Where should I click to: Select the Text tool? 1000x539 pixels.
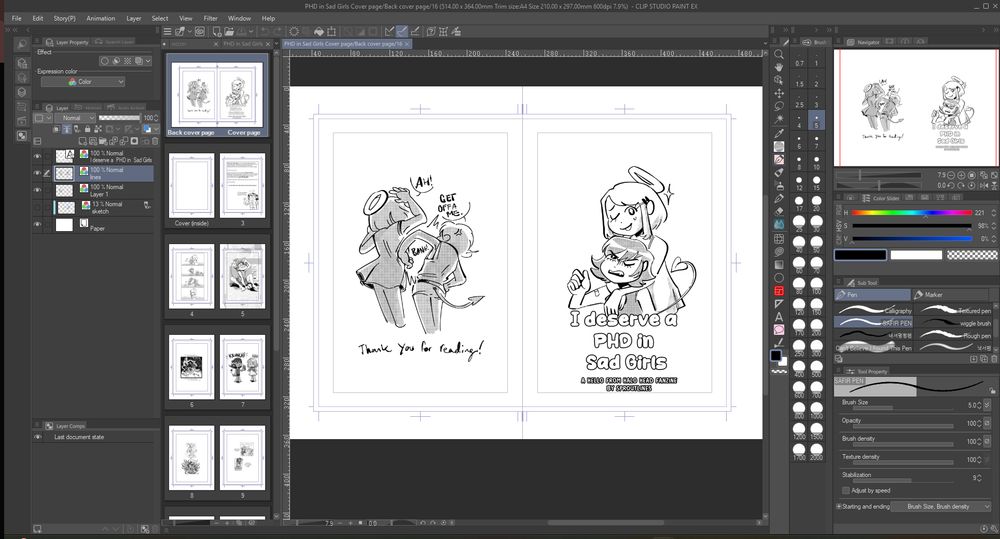pos(779,317)
